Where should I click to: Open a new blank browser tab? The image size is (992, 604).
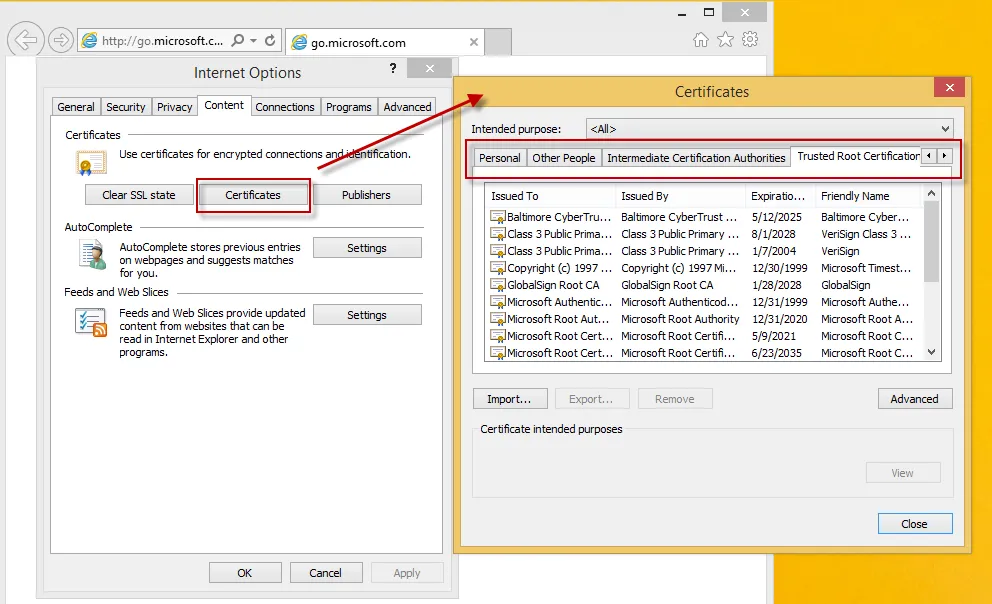click(498, 42)
